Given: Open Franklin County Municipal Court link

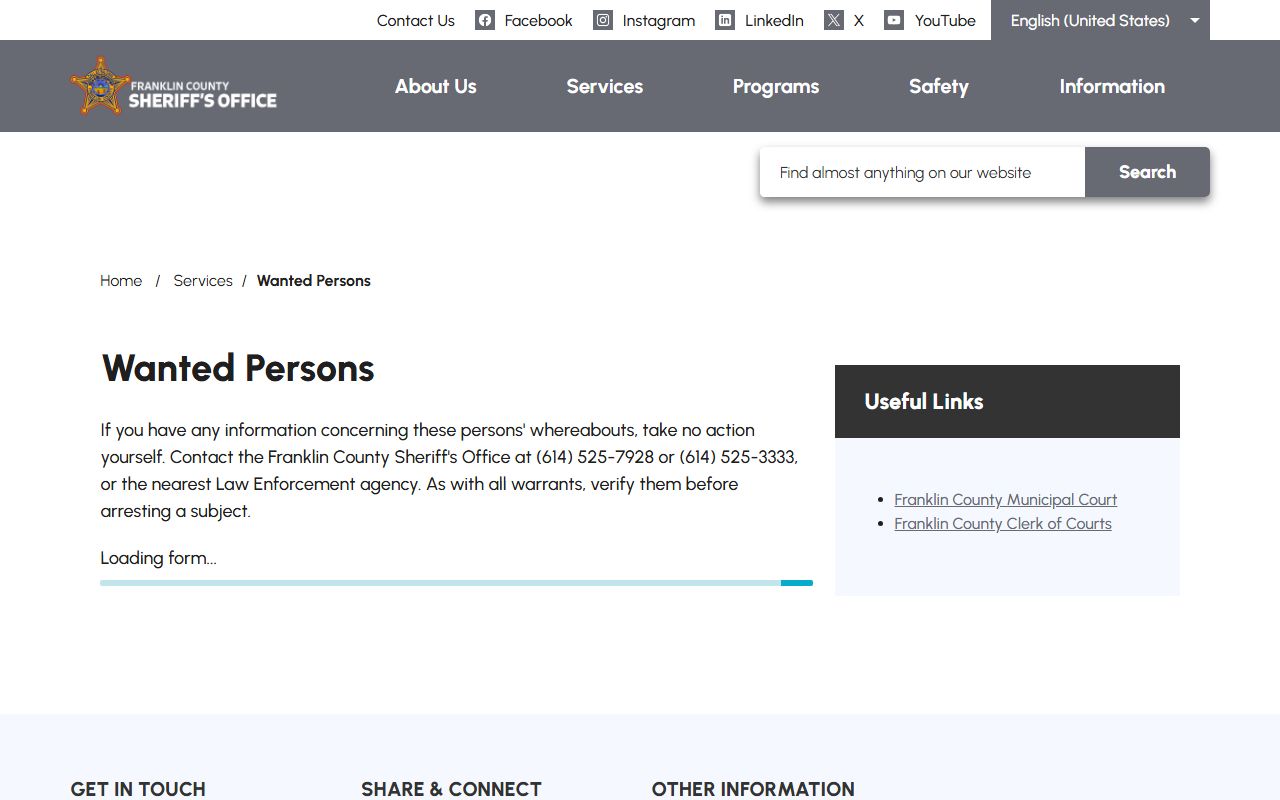Looking at the screenshot, I should [1006, 500].
